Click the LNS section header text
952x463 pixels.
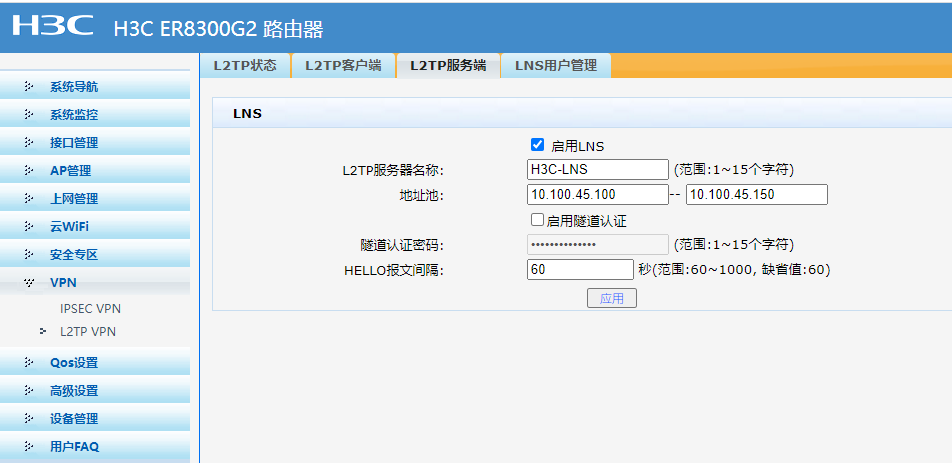pos(247,113)
